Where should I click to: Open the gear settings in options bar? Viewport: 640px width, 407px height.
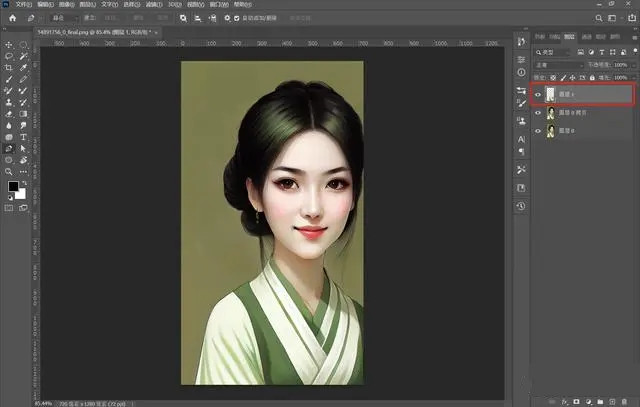pyautogui.click(x=227, y=18)
